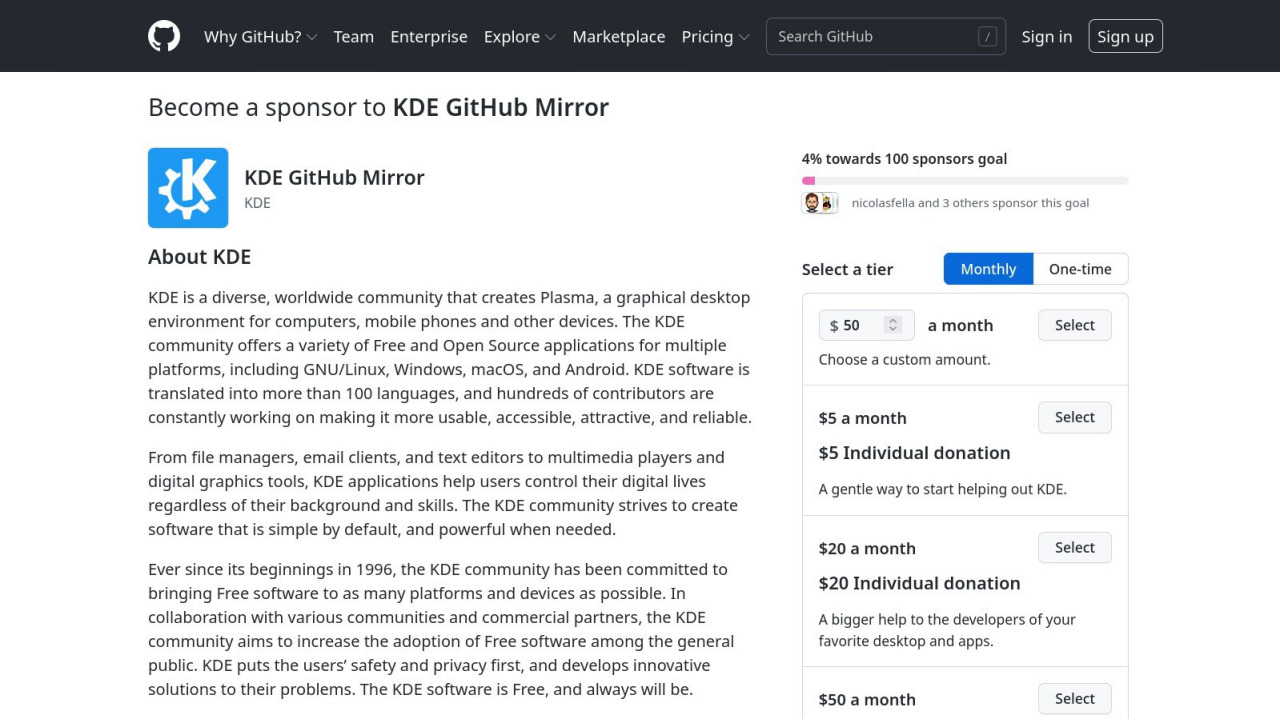Click the KDE gear logo avatar

point(188,188)
